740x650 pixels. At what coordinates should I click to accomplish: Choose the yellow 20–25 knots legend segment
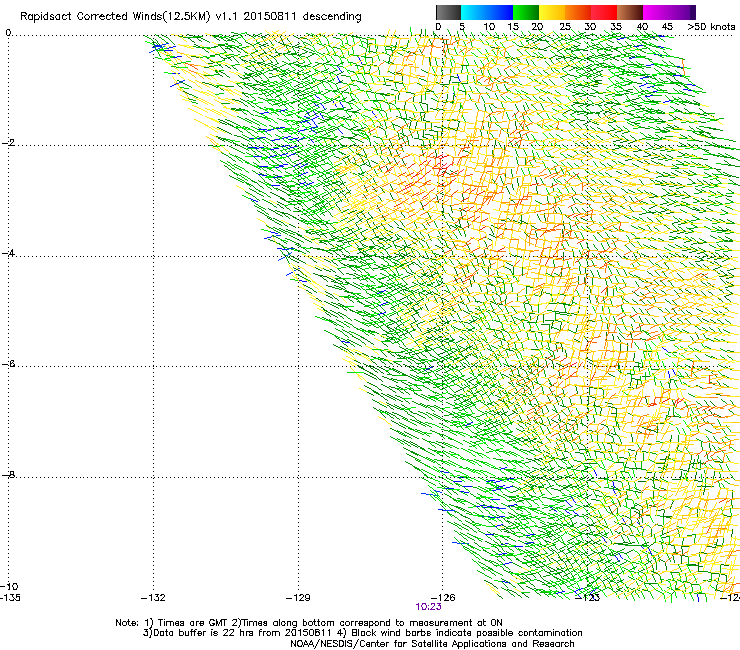552,12
